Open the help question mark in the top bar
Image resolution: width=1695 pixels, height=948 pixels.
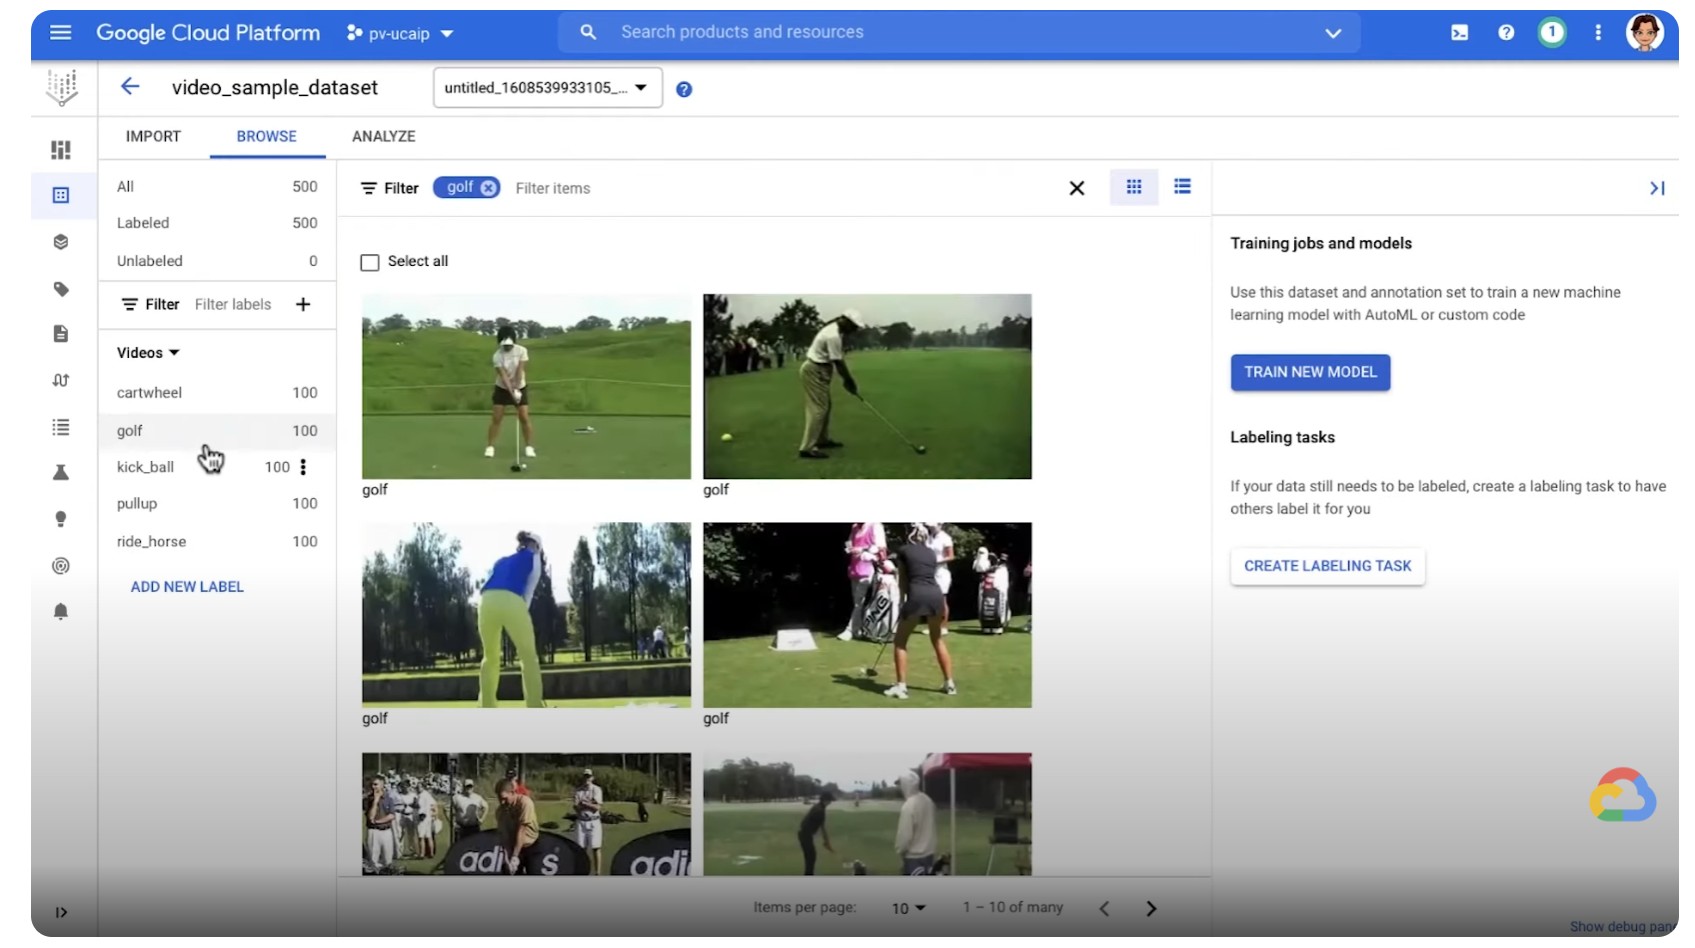click(x=1505, y=33)
